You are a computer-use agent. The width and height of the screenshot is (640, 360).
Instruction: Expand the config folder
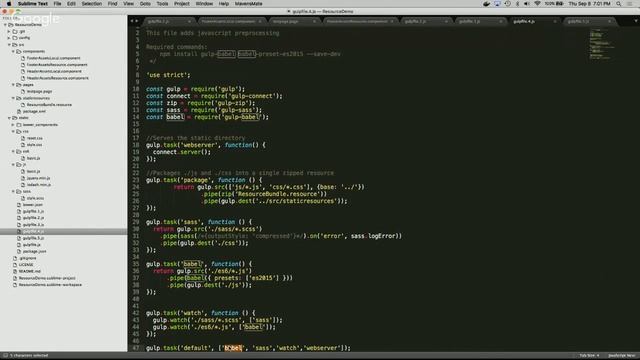point(9,38)
